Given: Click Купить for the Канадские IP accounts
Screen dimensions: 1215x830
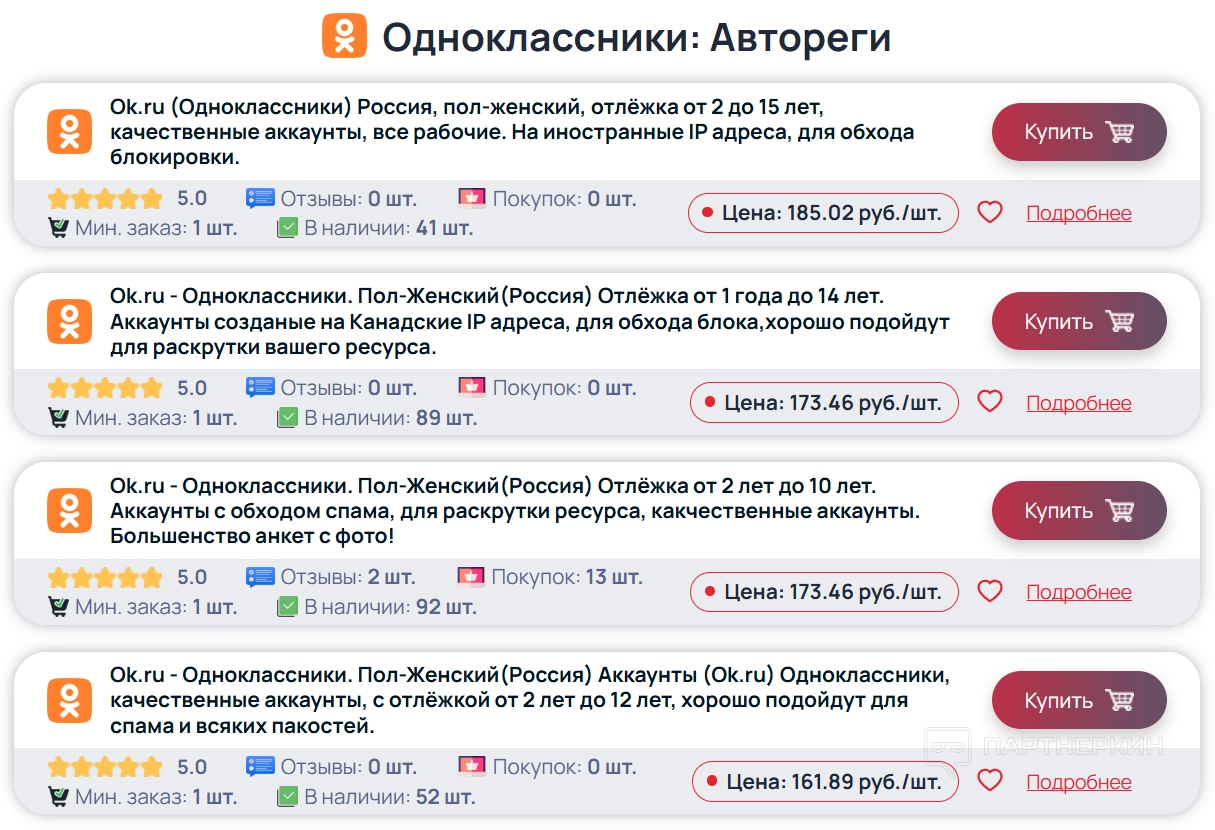Looking at the screenshot, I should coord(1079,321).
